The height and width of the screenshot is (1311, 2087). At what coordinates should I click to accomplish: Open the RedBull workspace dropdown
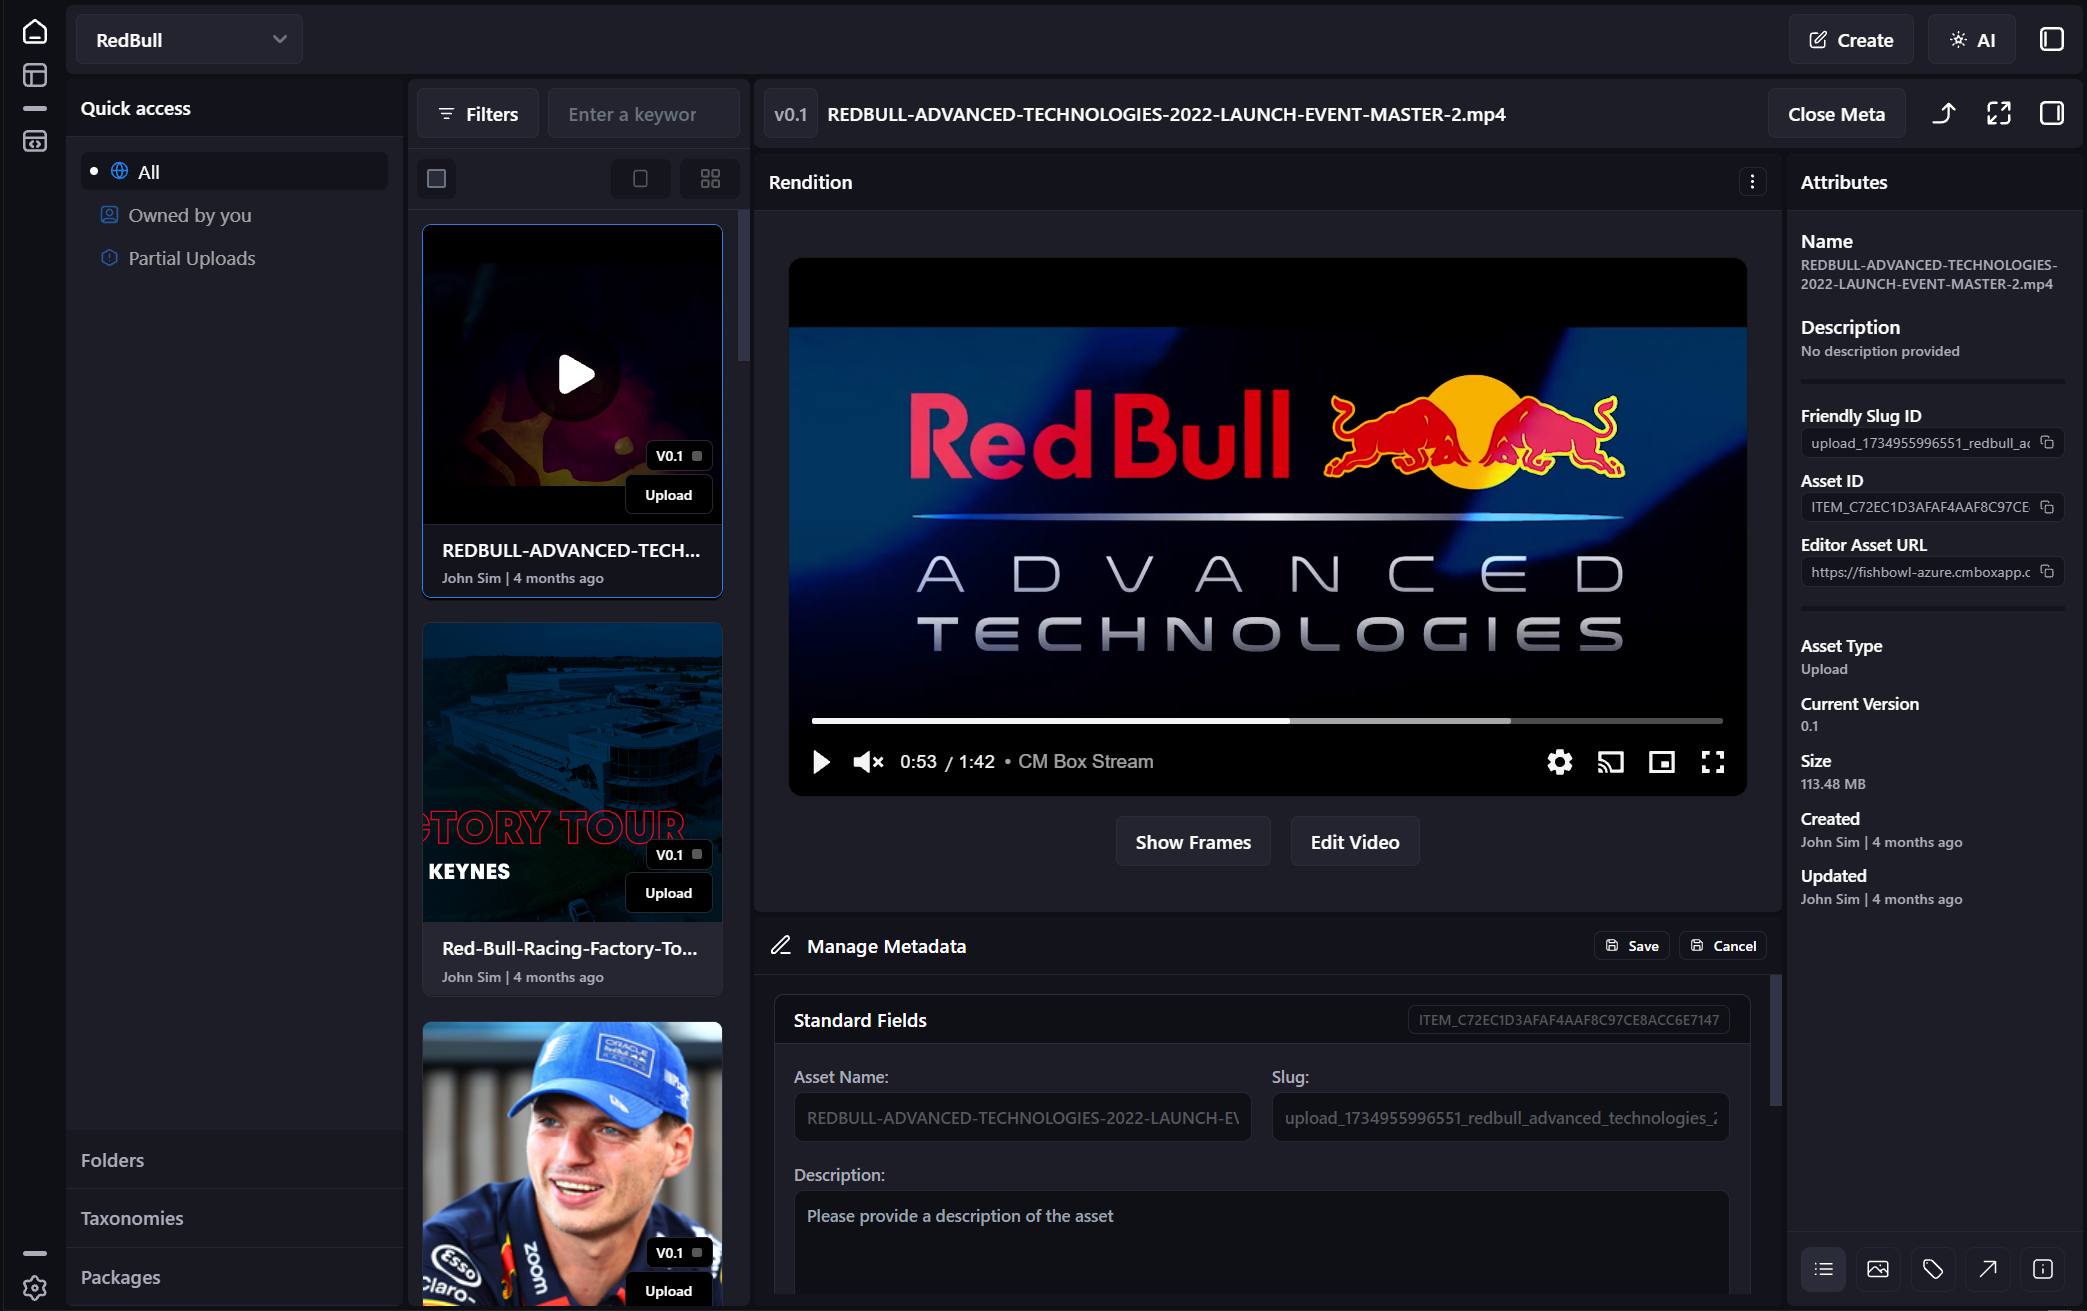(190, 40)
